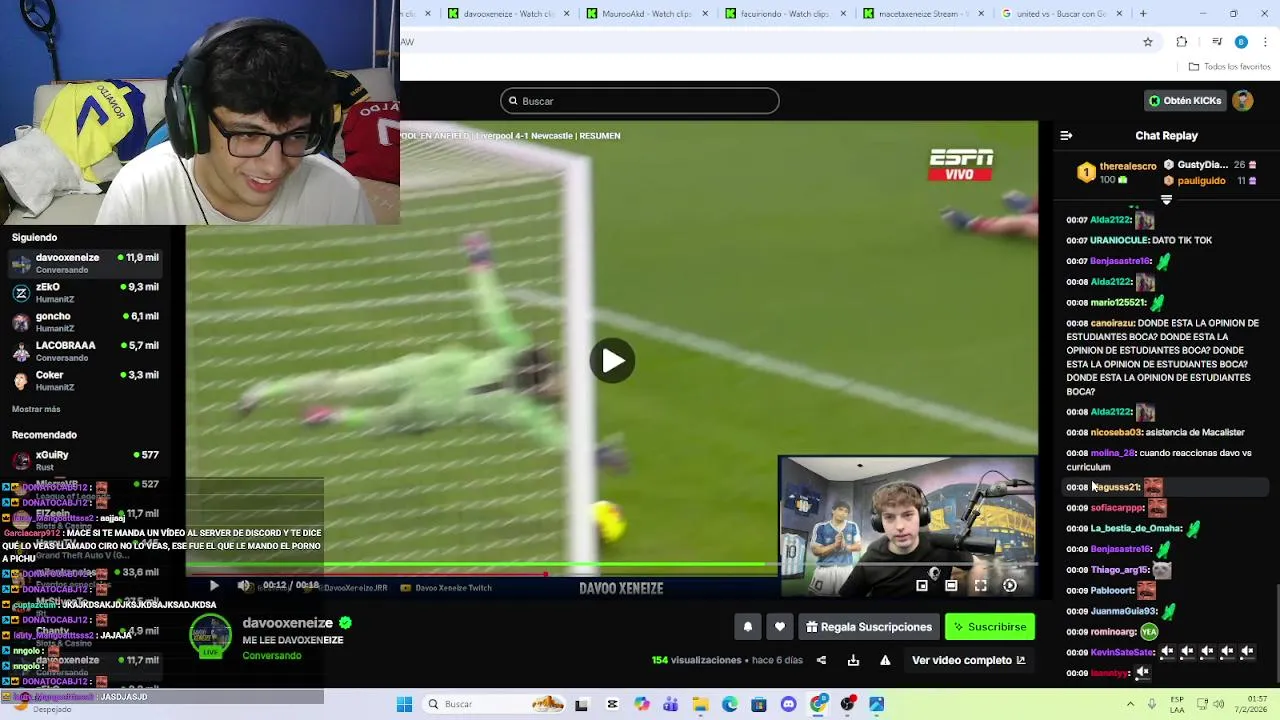1280x720 pixels.
Task: Open the tray microphone indicator
Action: [x=1152, y=704]
